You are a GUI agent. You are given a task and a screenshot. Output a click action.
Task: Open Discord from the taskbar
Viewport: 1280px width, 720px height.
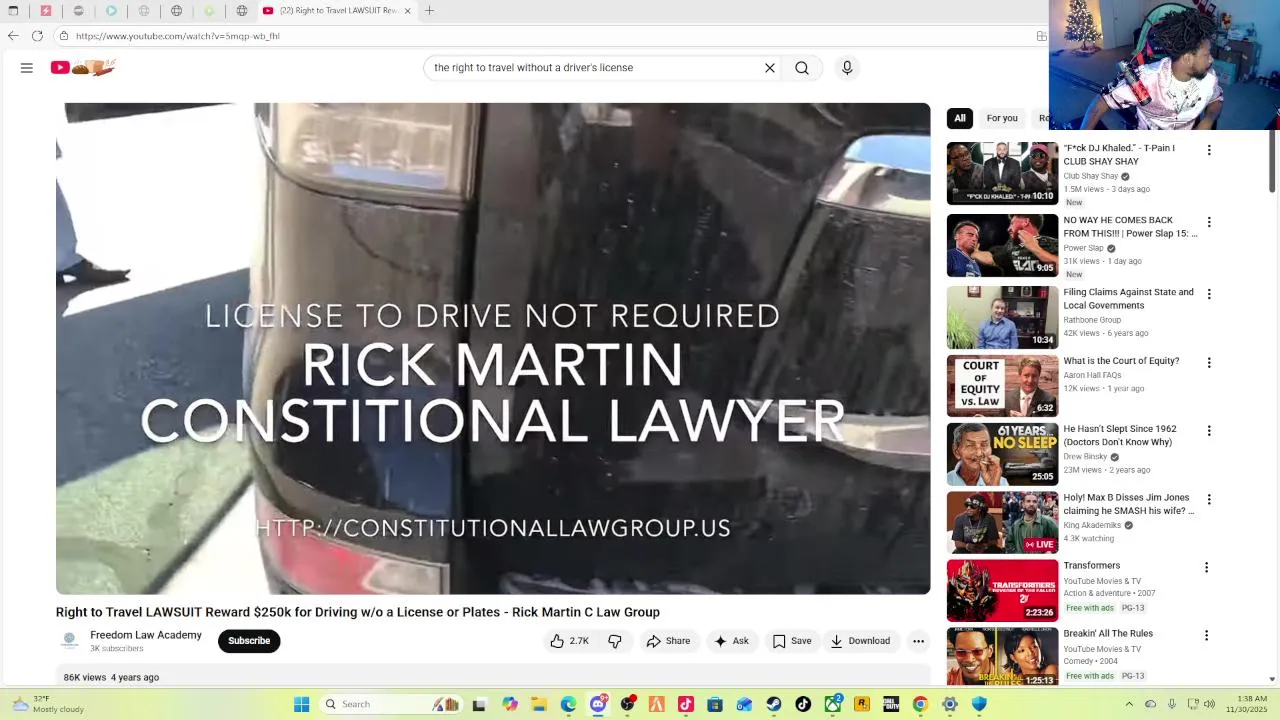pyautogui.click(x=598, y=704)
